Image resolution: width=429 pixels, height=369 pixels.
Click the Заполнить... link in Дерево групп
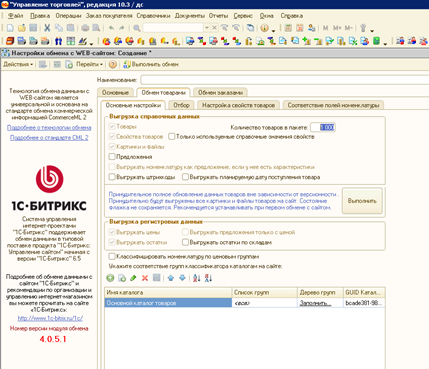point(315,303)
